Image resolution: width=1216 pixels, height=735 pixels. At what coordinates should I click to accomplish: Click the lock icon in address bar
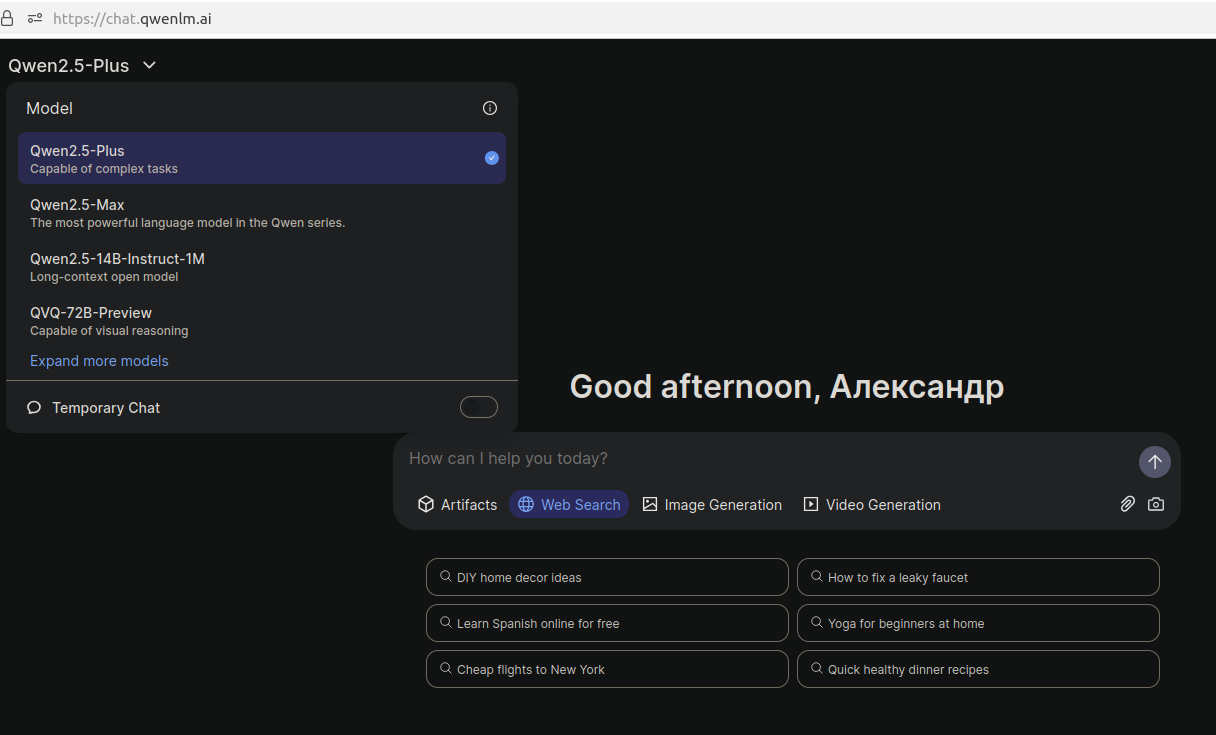pyautogui.click(x=7, y=18)
